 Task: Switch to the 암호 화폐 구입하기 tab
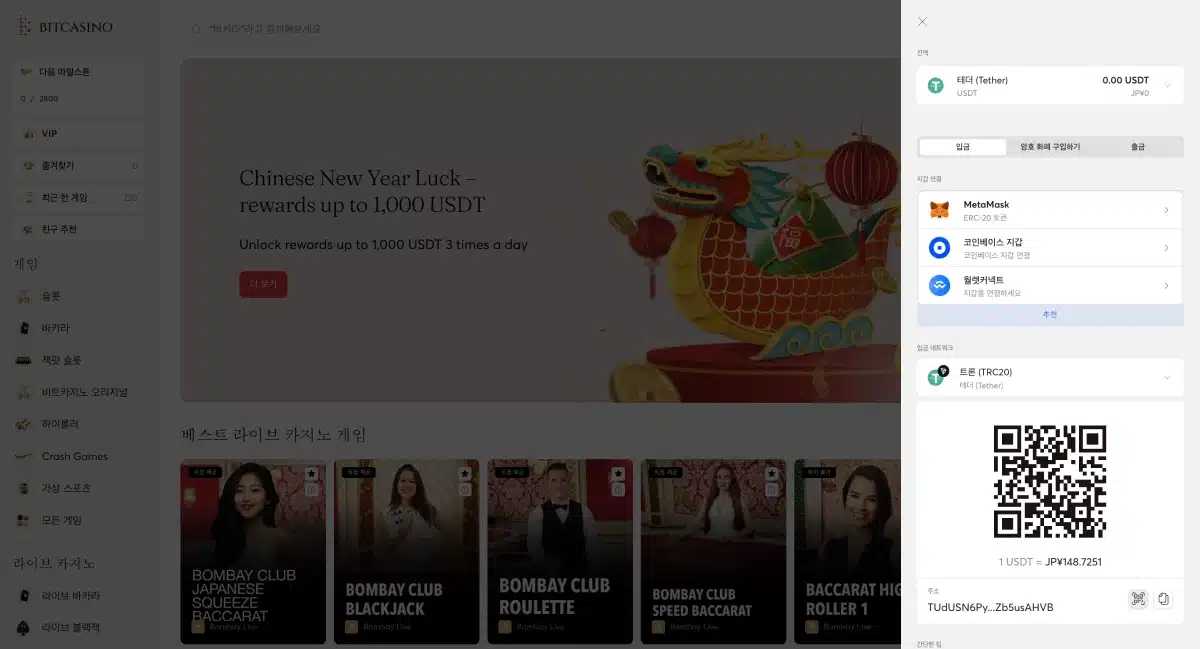click(x=1050, y=147)
